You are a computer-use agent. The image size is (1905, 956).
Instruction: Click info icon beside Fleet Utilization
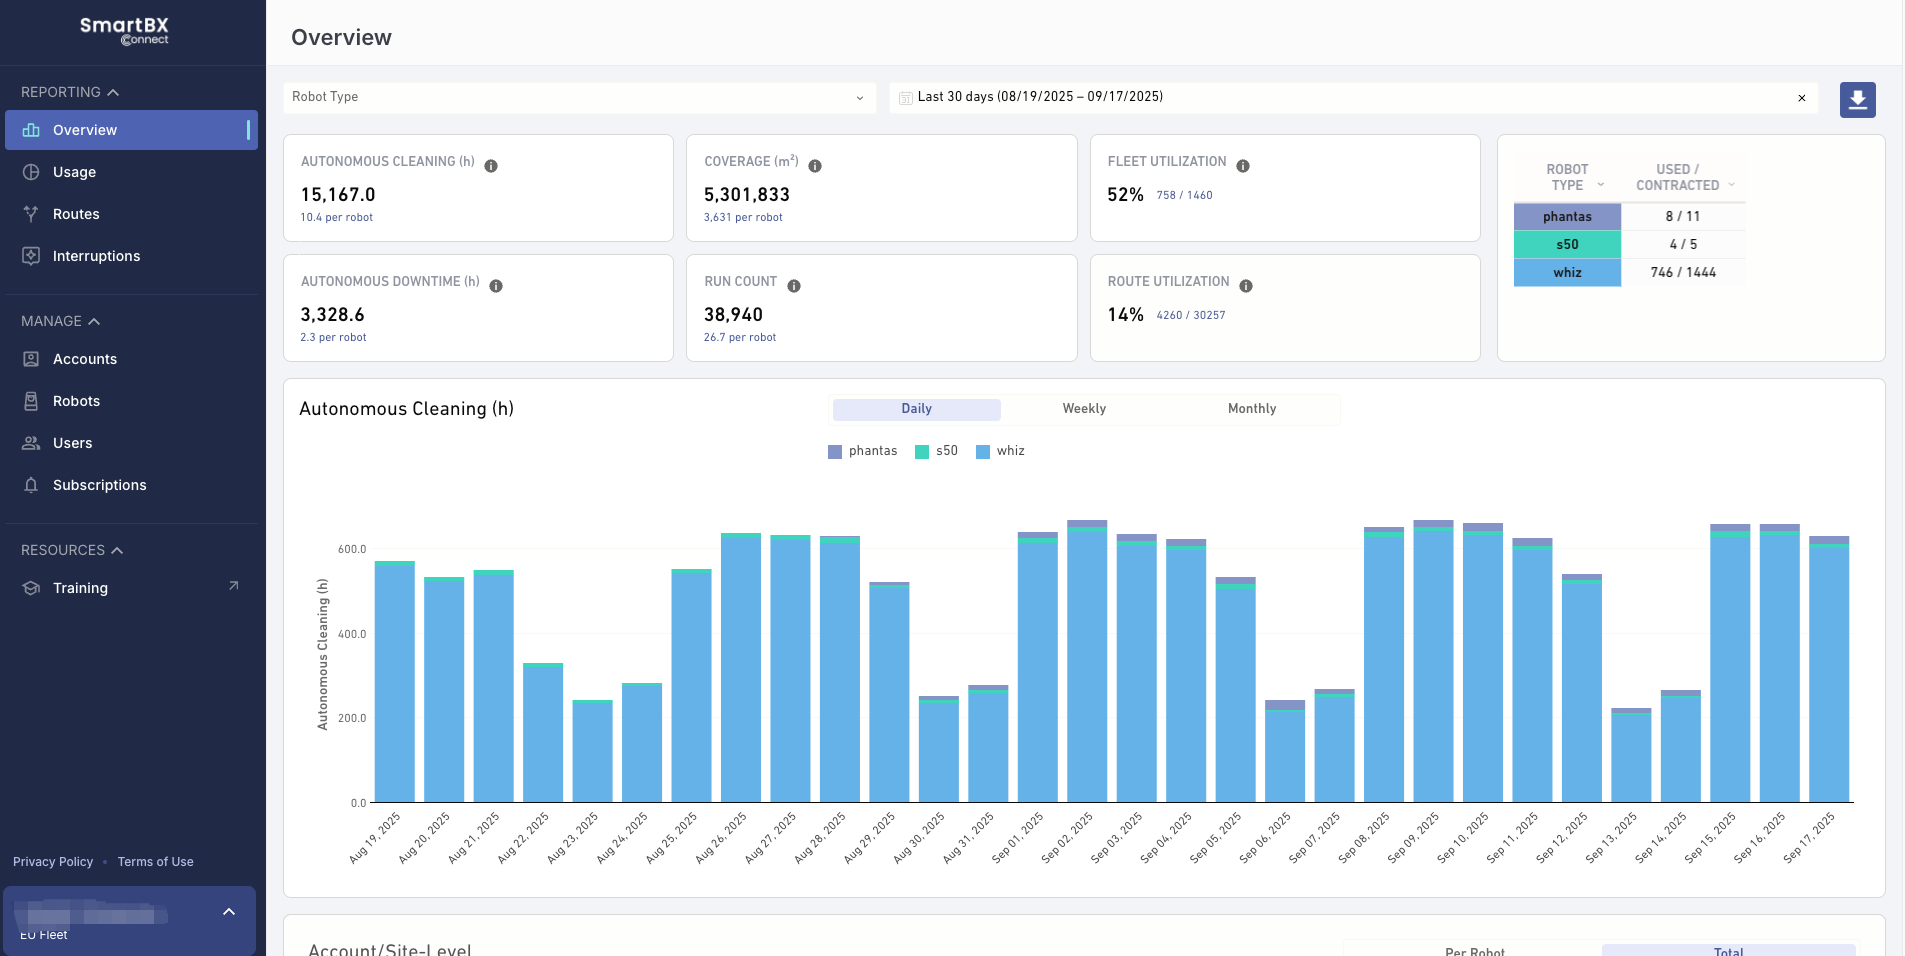pos(1243,166)
